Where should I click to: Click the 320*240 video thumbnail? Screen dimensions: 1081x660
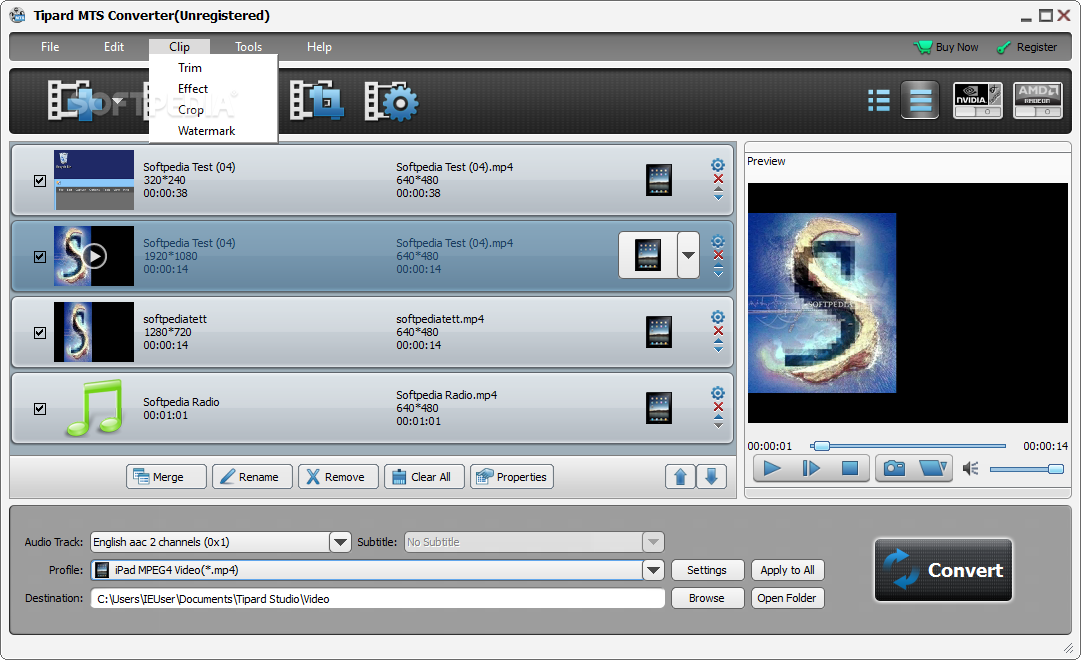point(94,180)
